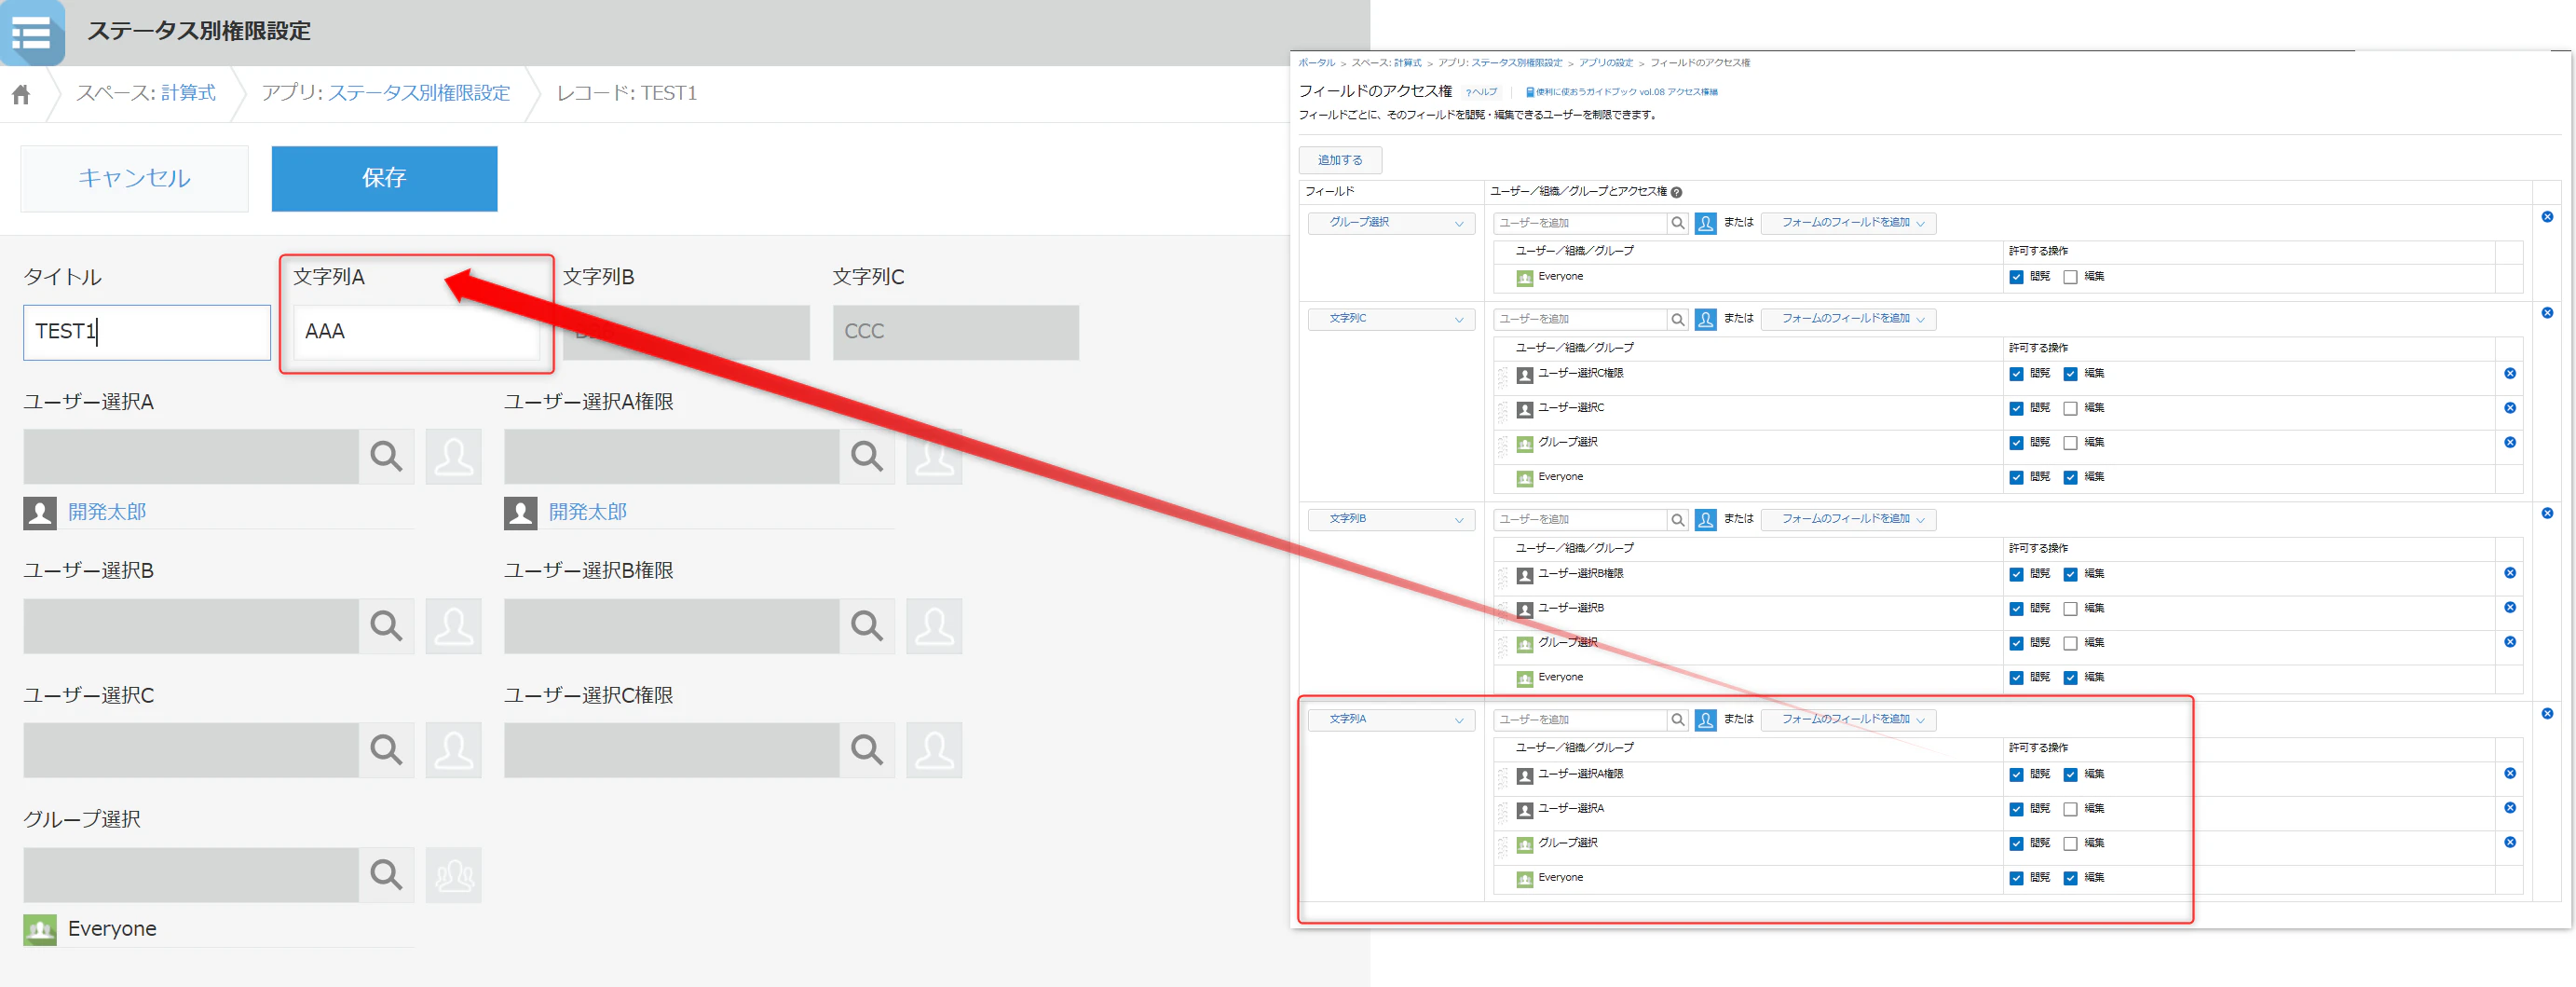The height and width of the screenshot is (987, 2576).
Task: Focus ユーザーを追加 input in 文字列A block
Action: pos(1580,720)
